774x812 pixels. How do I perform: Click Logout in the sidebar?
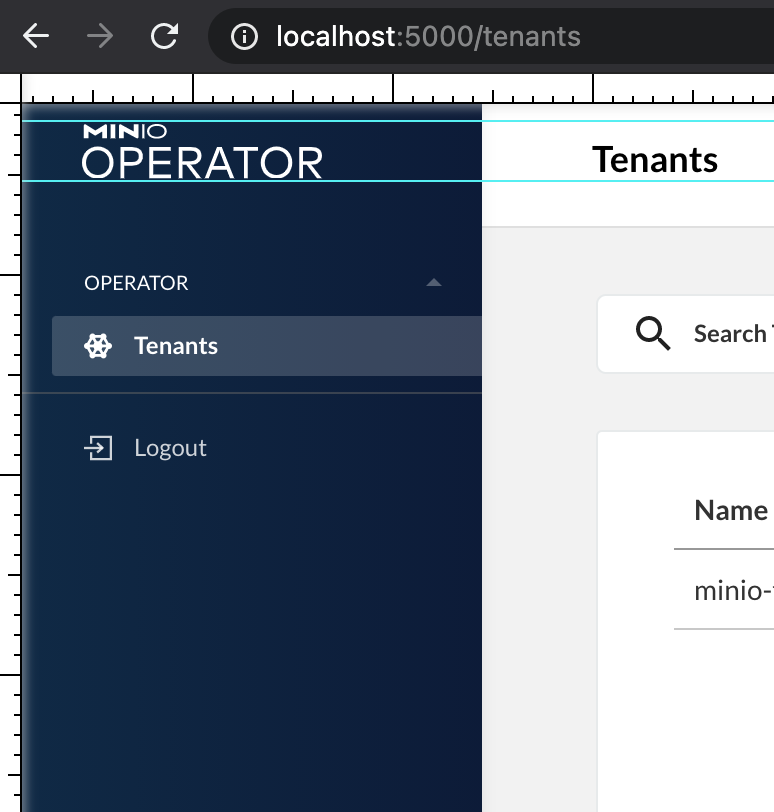coord(170,448)
